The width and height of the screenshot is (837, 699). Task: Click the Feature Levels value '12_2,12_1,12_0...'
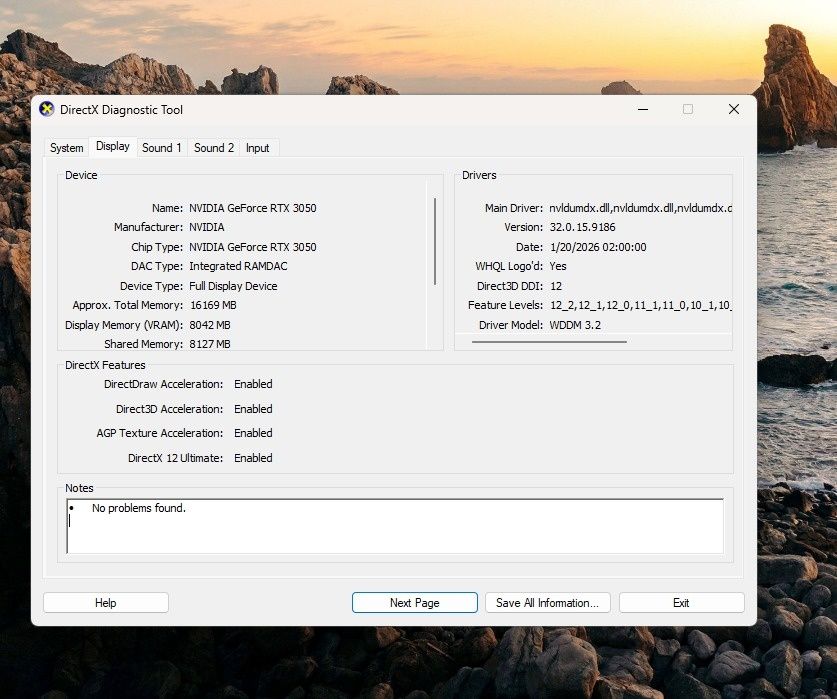(x=641, y=305)
